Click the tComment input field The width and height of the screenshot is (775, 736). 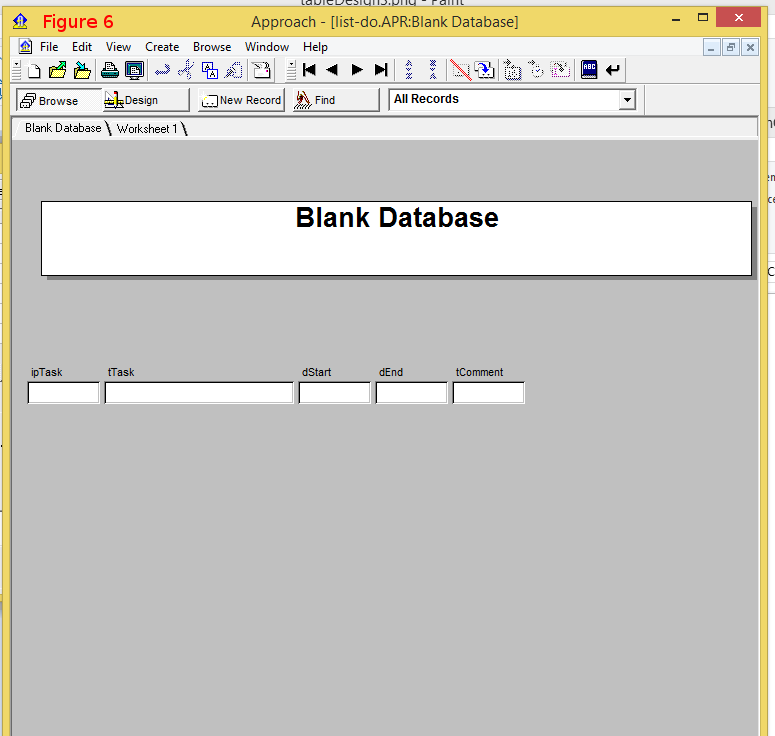[489, 393]
